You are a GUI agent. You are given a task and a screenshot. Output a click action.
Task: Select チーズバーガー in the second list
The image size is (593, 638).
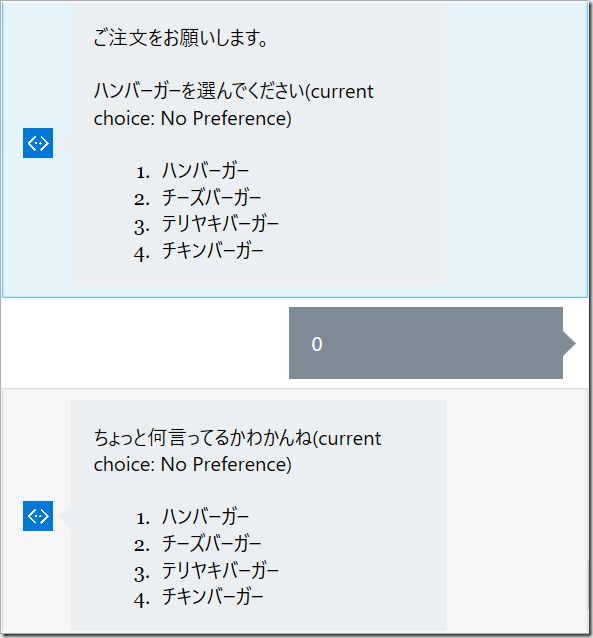coord(211,544)
